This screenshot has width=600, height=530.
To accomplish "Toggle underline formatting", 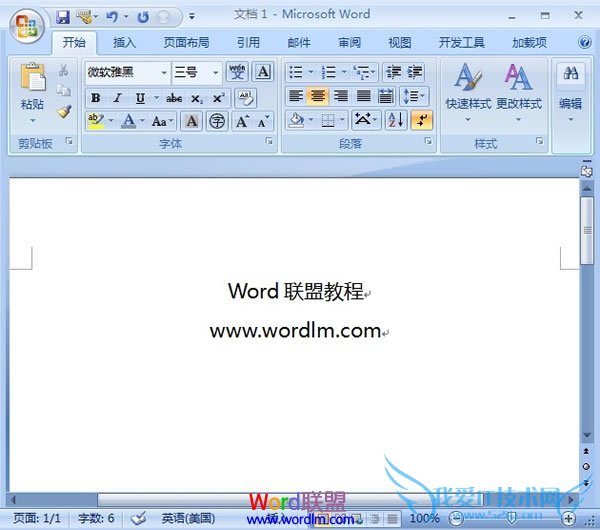I will (x=140, y=98).
